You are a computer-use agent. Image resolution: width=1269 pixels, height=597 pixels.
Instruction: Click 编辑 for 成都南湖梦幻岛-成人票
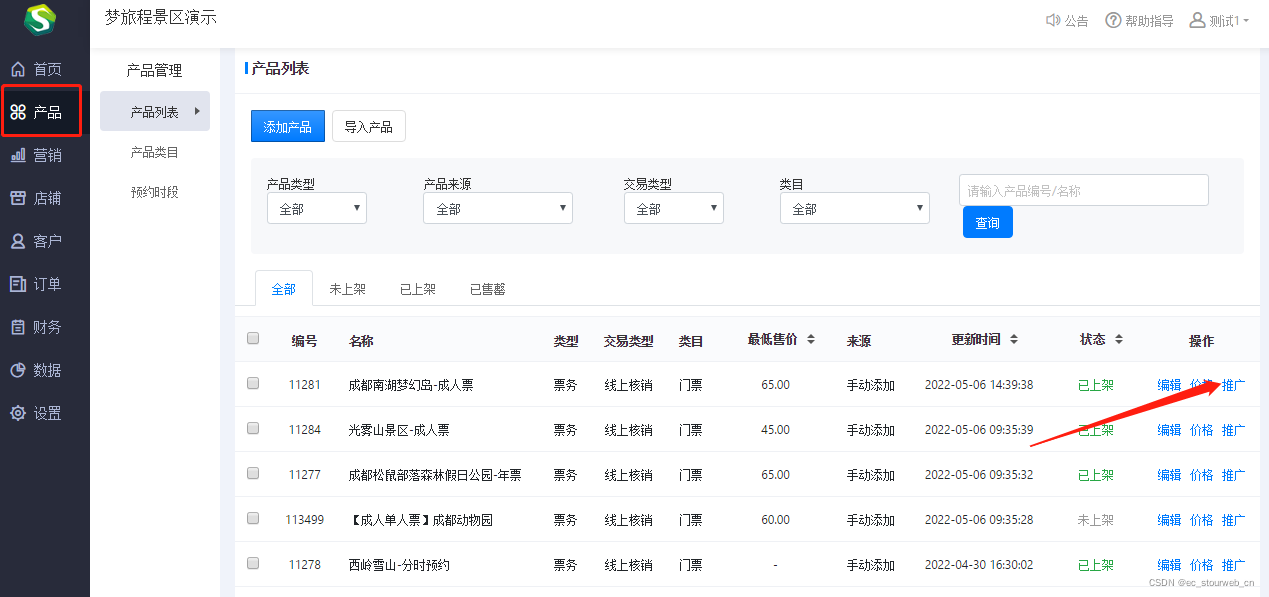(x=1169, y=385)
